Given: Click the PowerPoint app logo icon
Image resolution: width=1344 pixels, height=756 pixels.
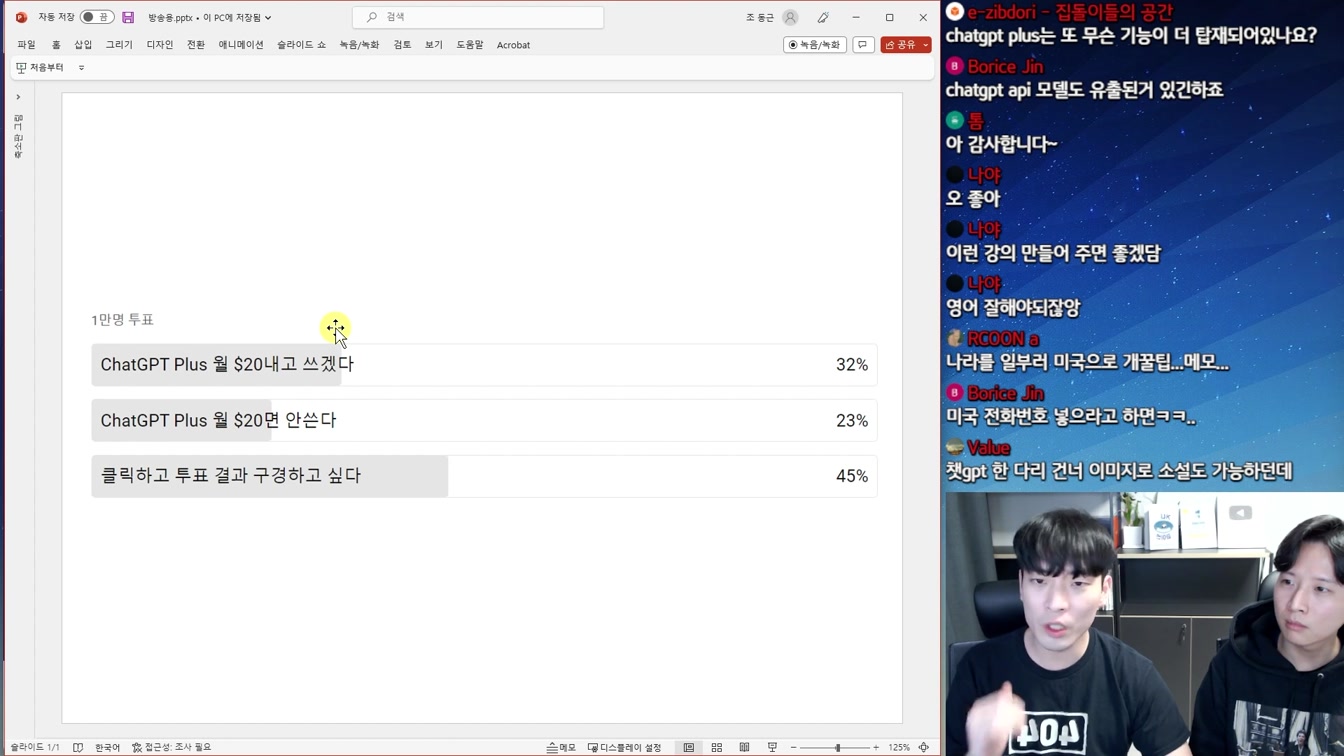Looking at the screenshot, I should click(x=21, y=17).
